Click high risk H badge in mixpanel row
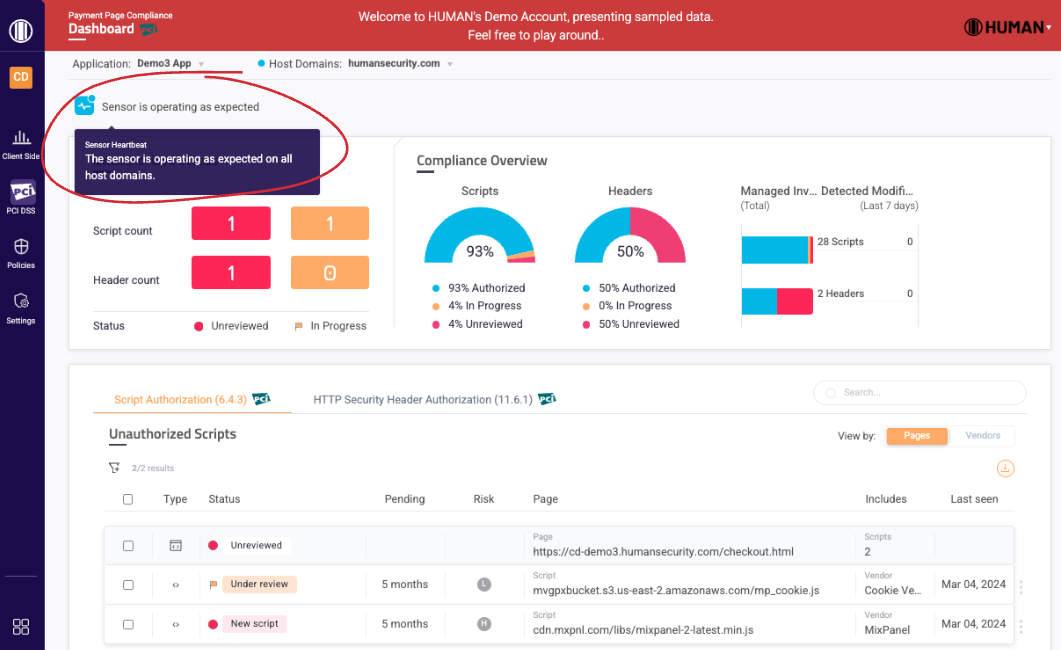This screenshot has height=650, width=1061. pos(484,624)
